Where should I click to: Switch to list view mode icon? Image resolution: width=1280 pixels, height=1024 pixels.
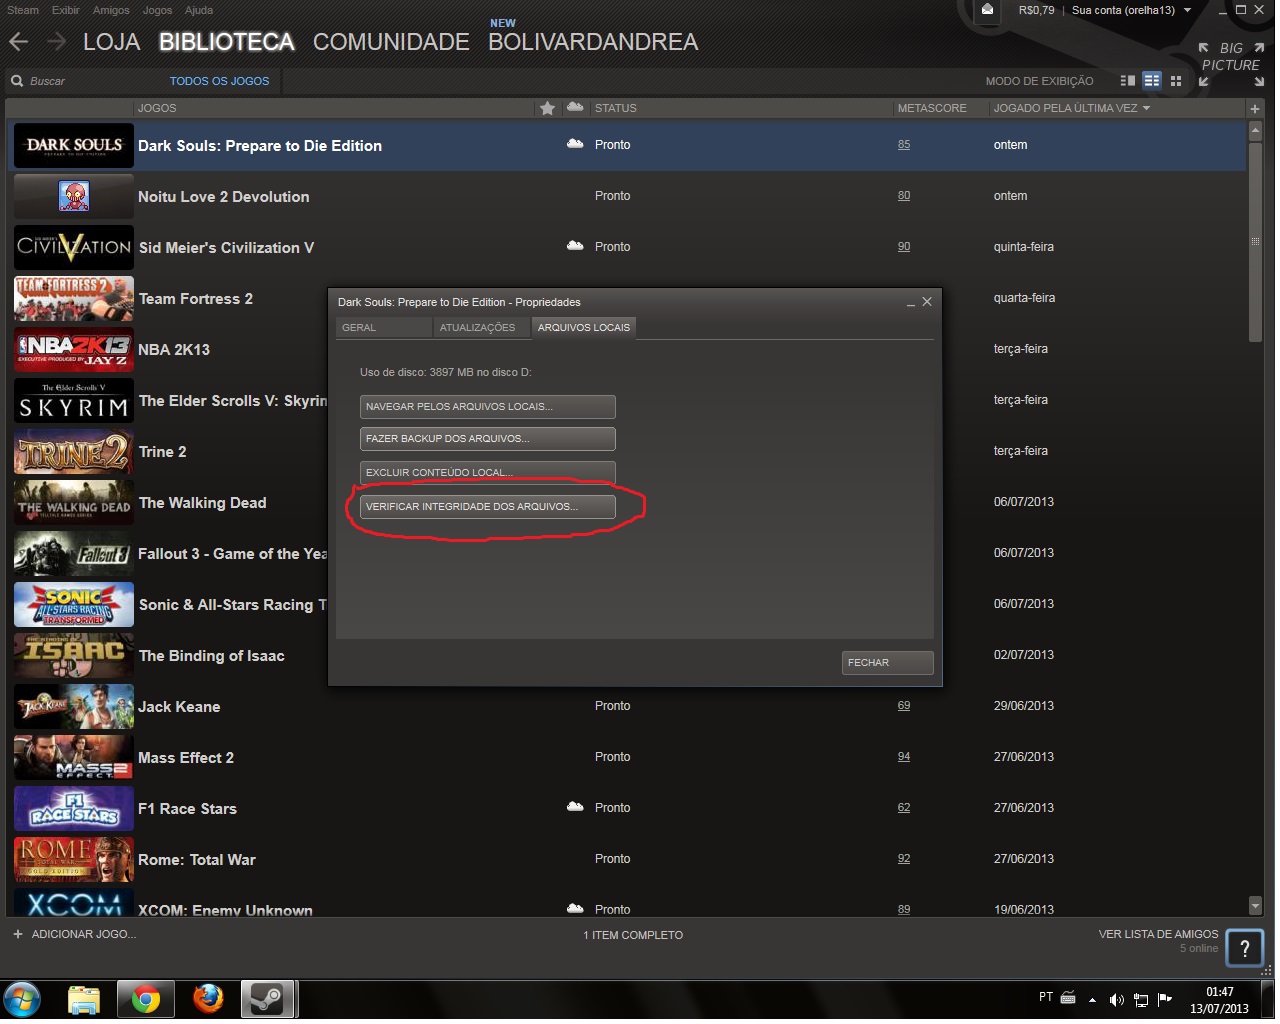coord(1152,81)
